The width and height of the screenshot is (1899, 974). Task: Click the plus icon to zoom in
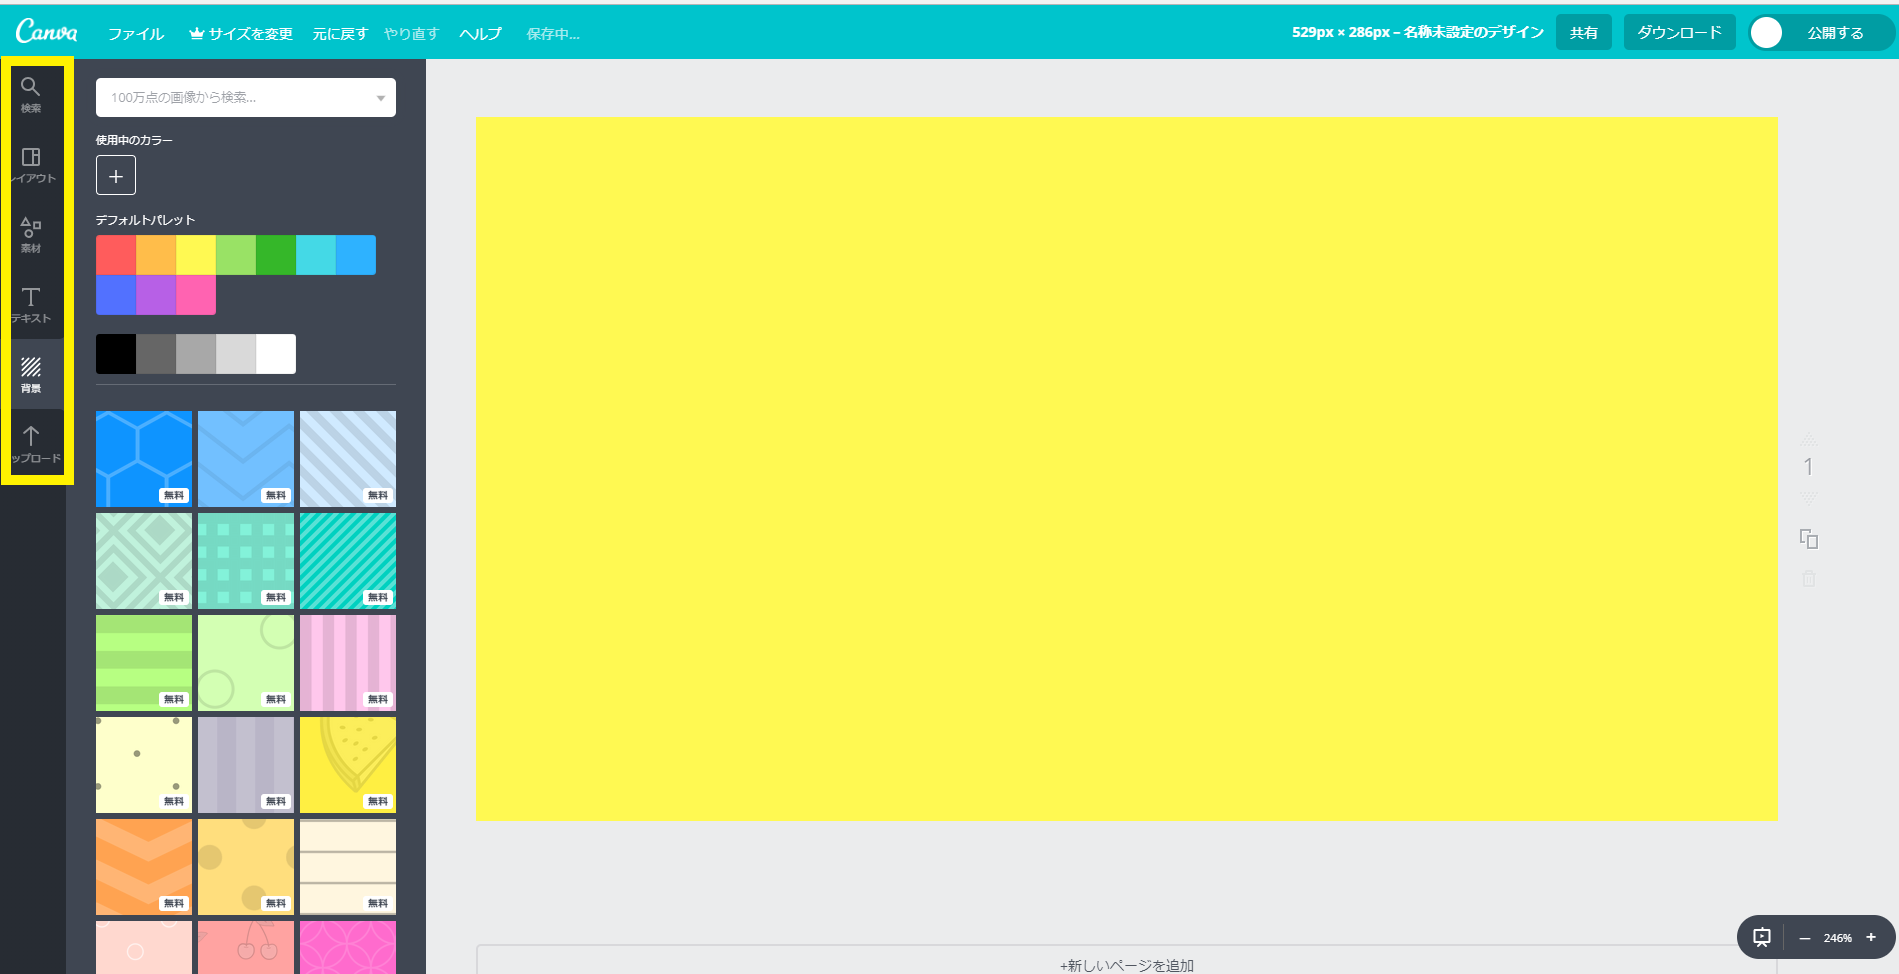point(1871,937)
